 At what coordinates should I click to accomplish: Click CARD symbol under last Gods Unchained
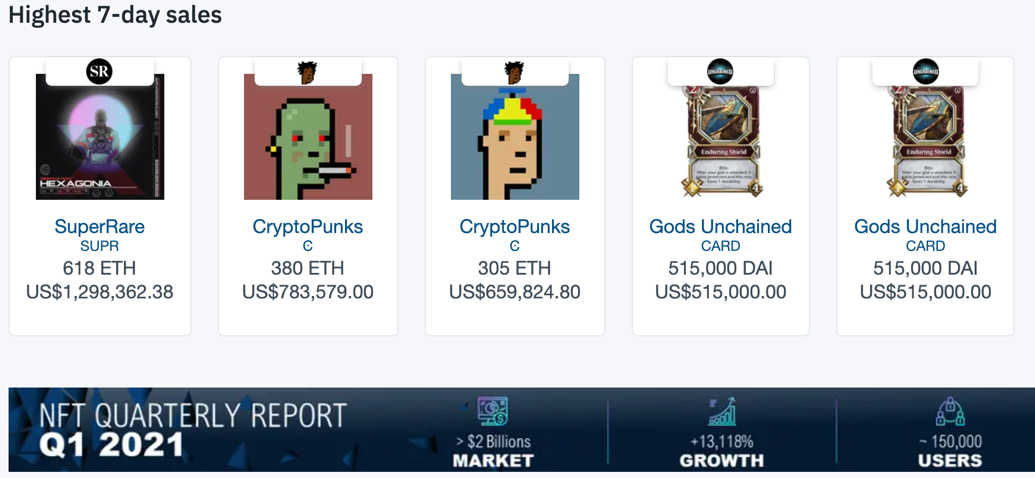(925, 246)
